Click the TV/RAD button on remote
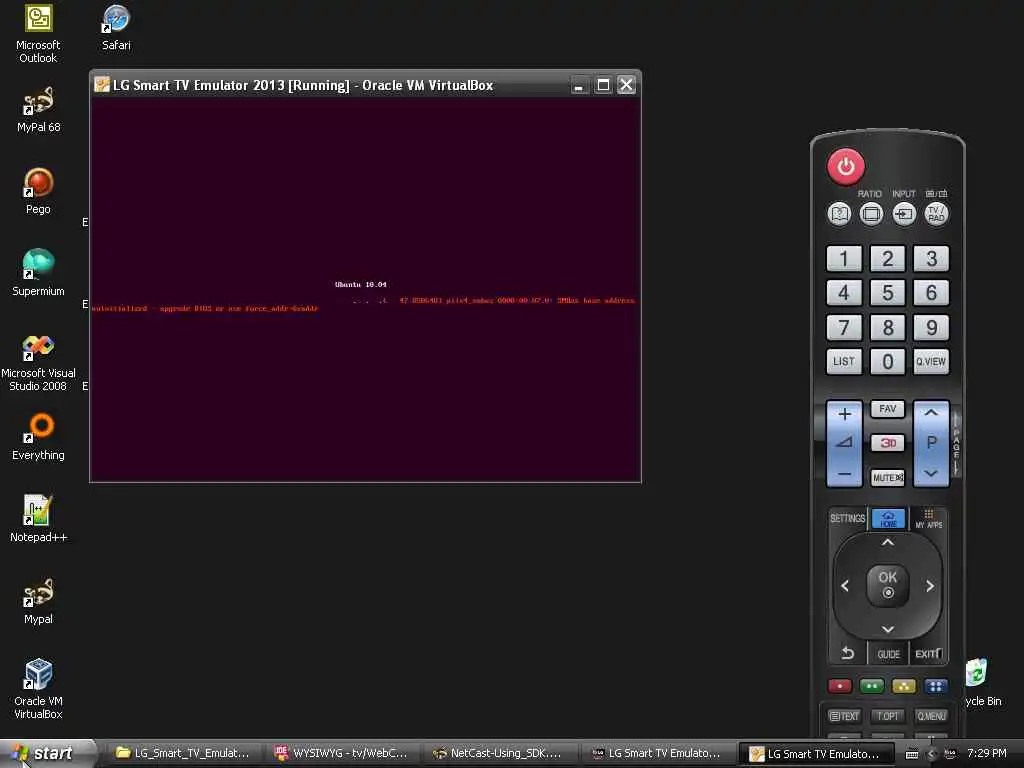This screenshot has width=1024, height=768. click(936, 214)
